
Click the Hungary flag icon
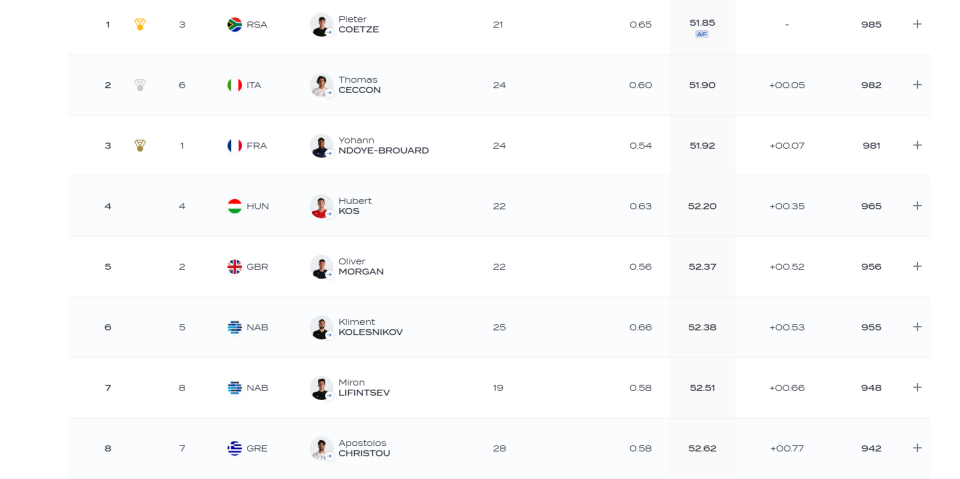[234, 206]
